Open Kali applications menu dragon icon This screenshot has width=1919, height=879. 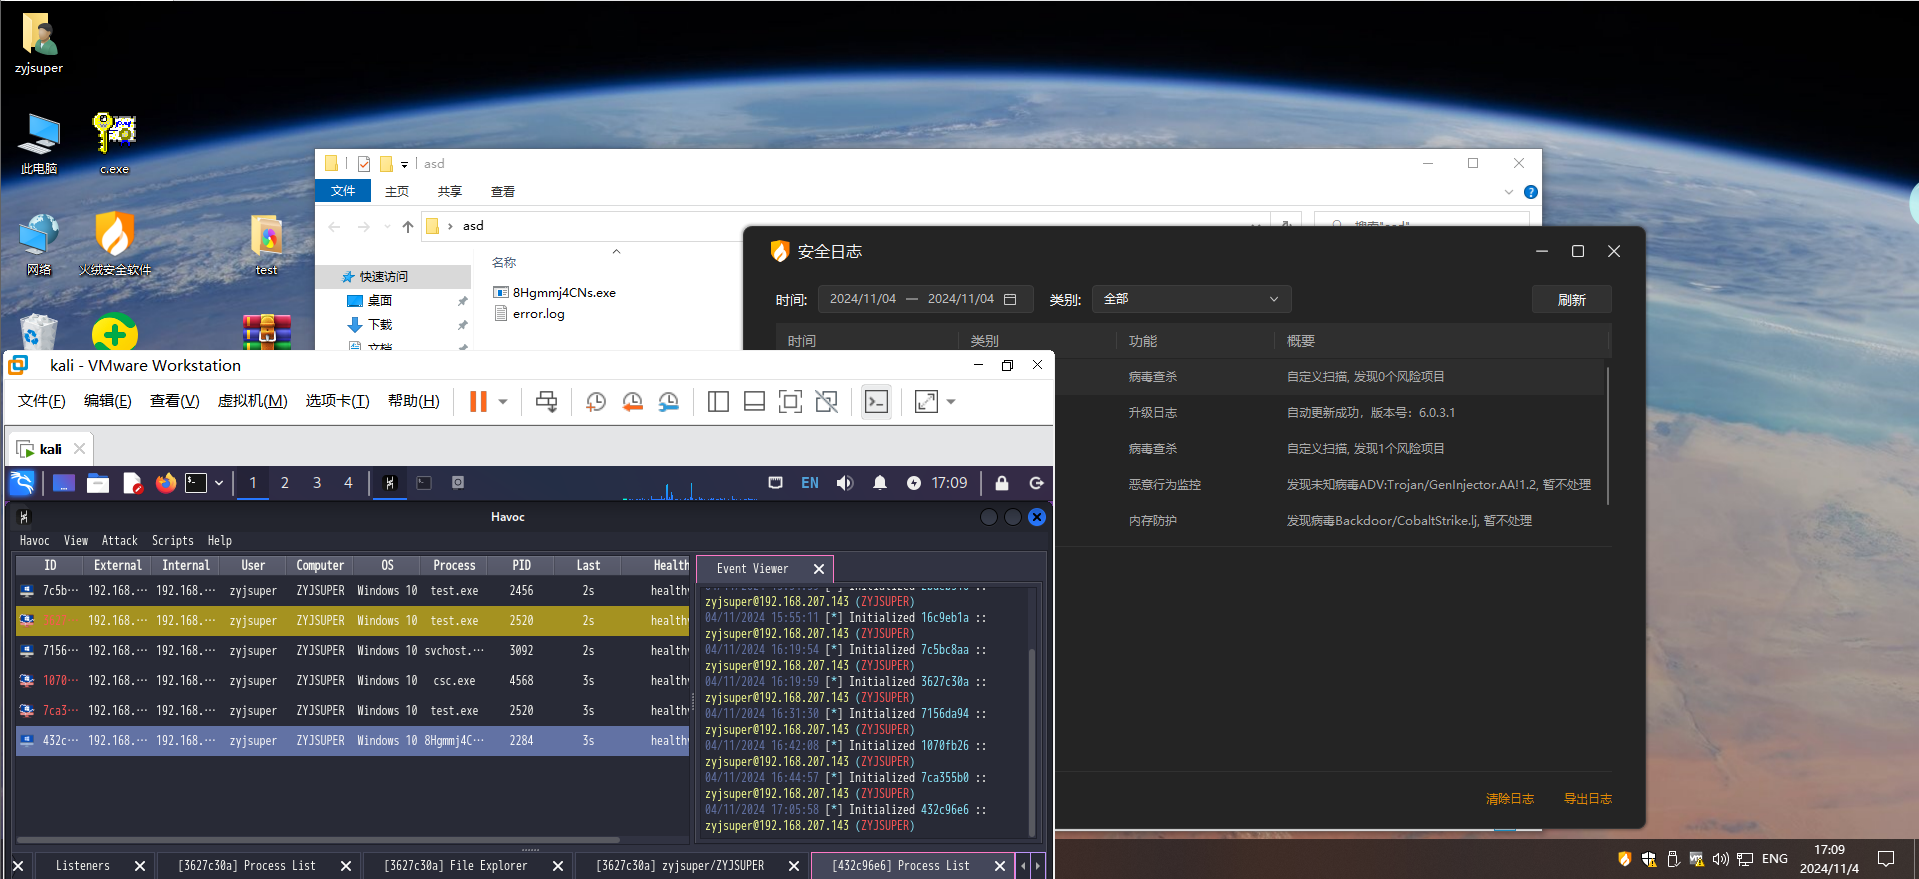pos(22,483)
